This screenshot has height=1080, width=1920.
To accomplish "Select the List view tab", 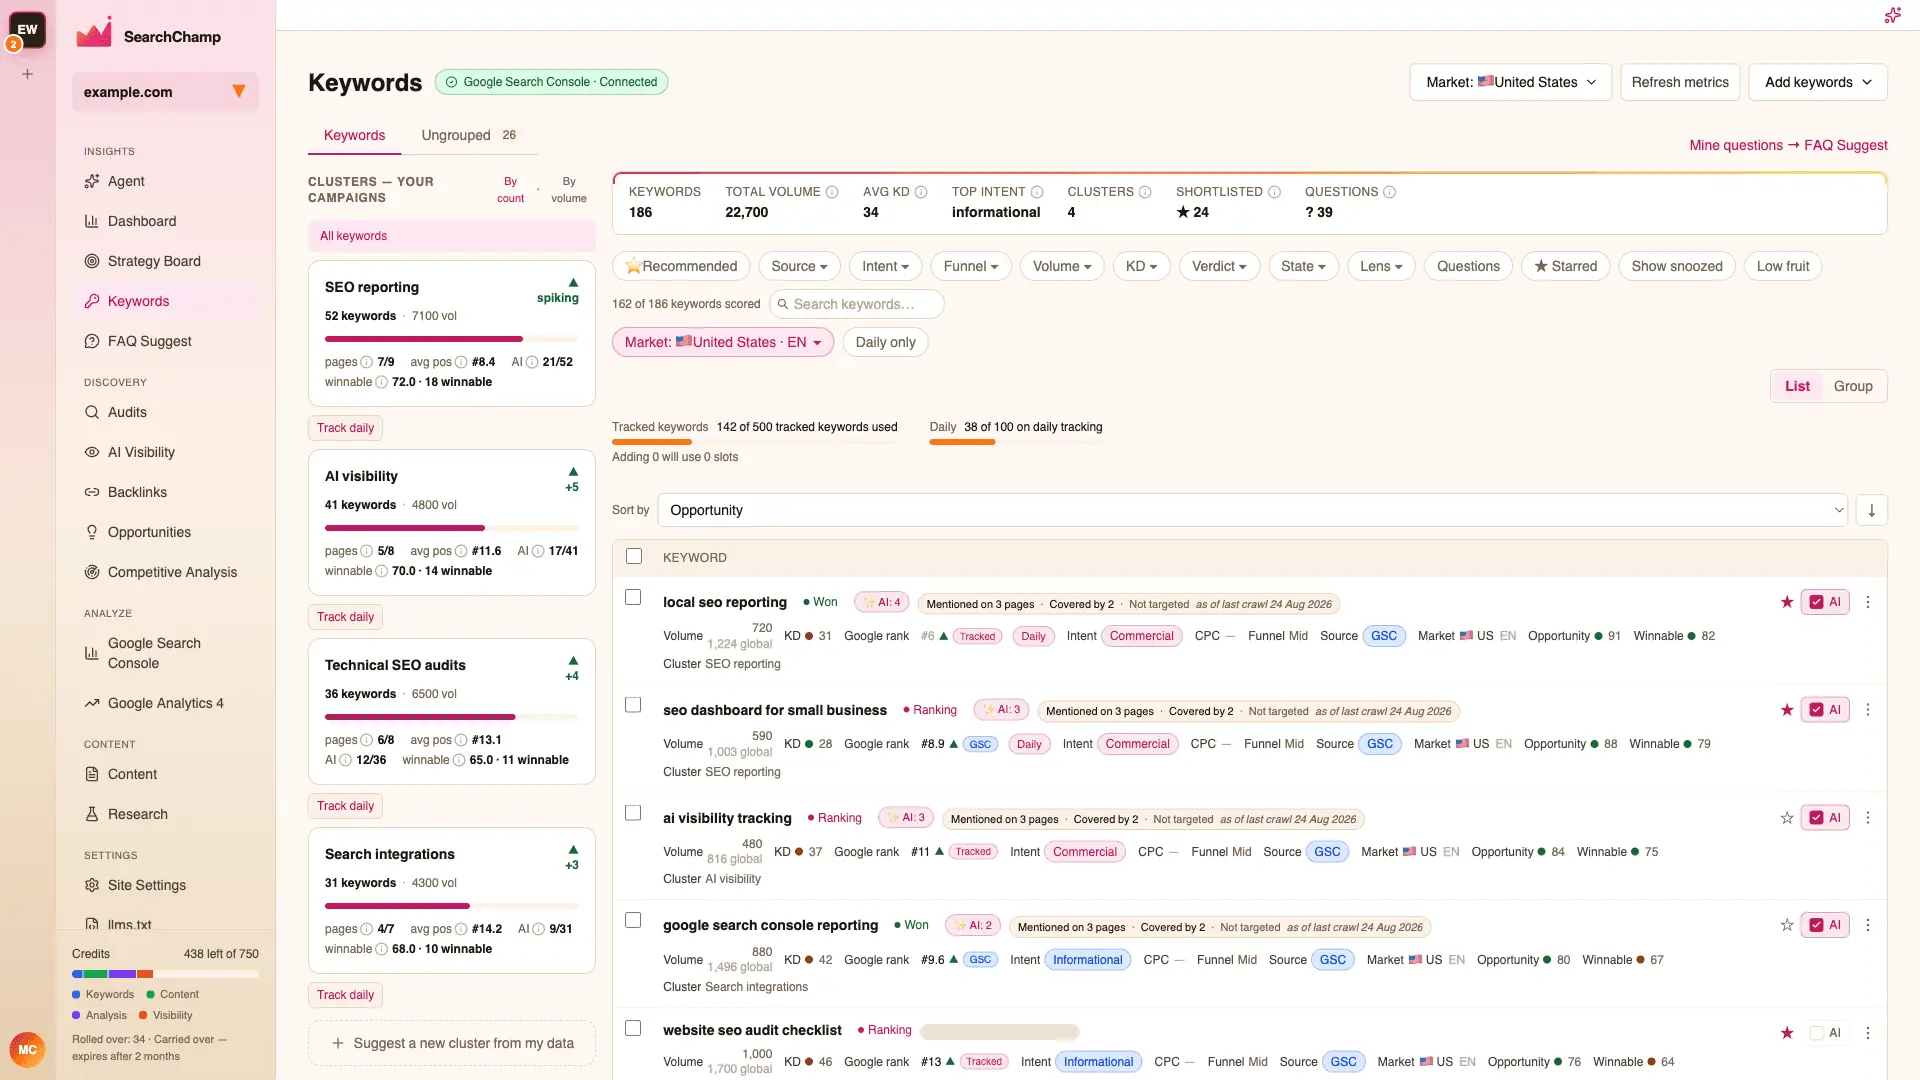I will [1797, 386].
